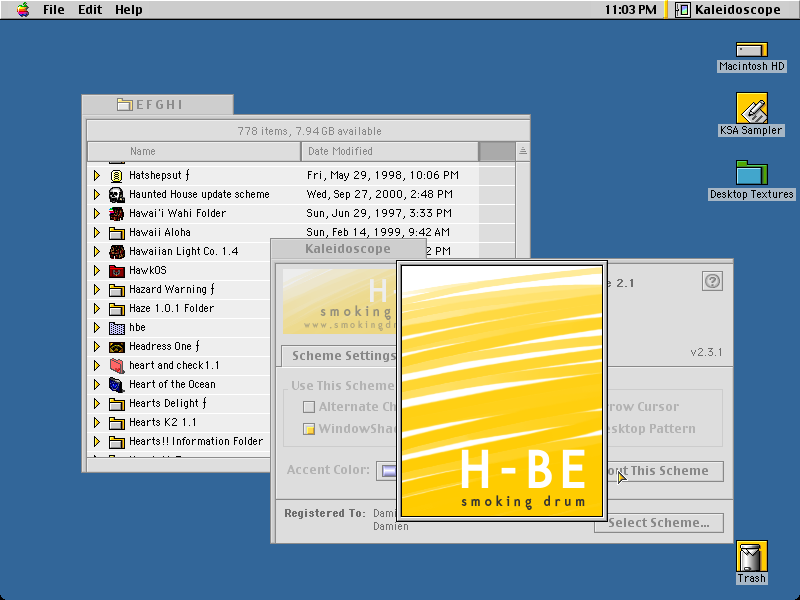The width and height of the screenshot is (800, 600).
Task: Expand Hawaiian Light Co. 1.4 folder
Action: 97,252
